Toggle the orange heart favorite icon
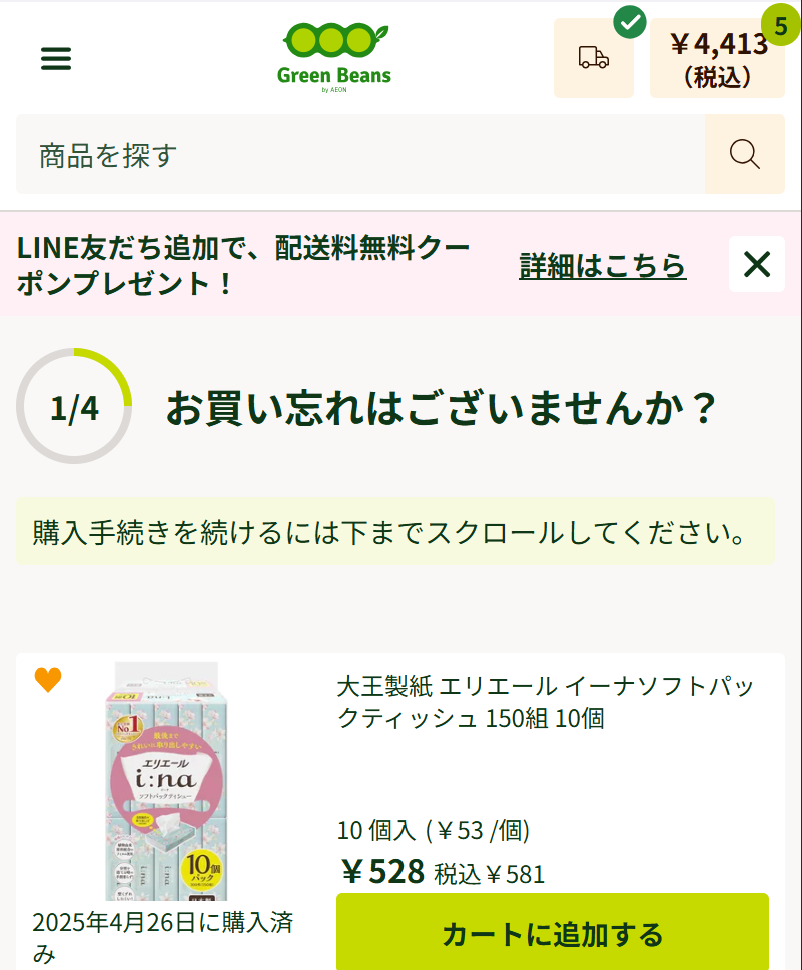 click(x=48, y=680)
